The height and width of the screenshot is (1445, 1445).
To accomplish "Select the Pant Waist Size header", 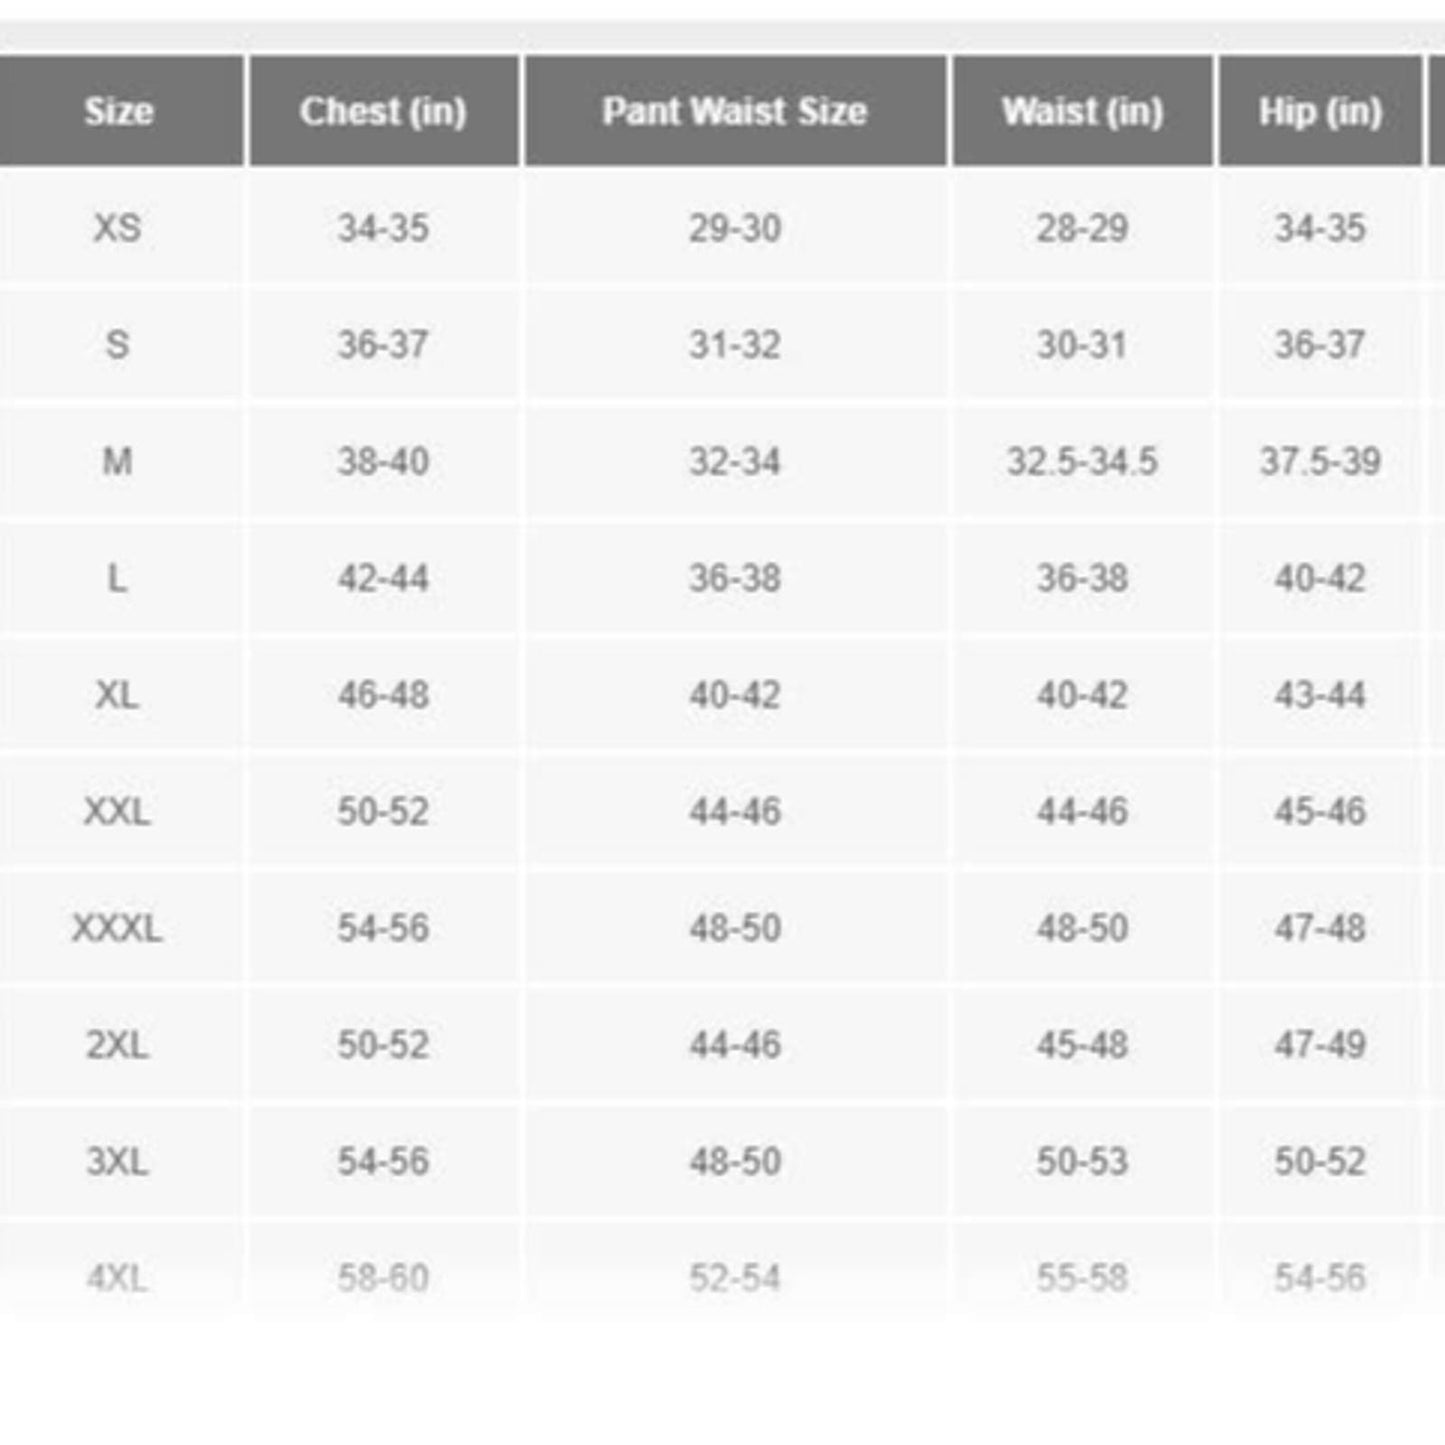I will (734, 111).
